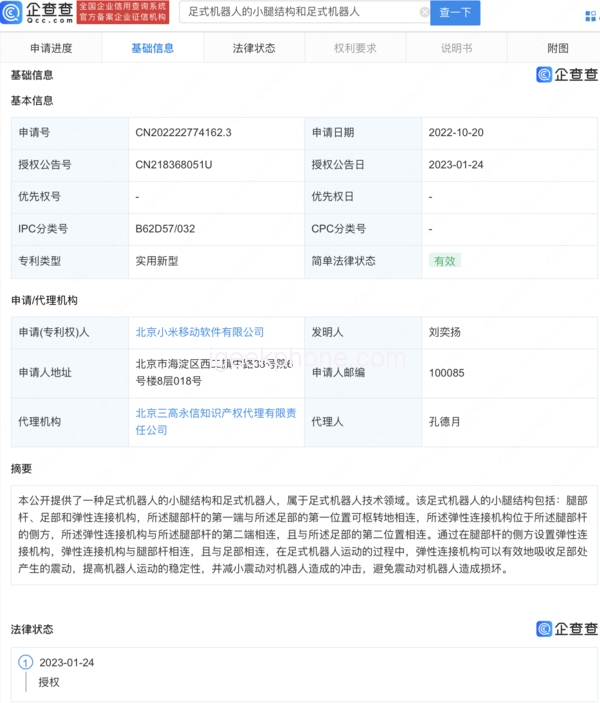Click the IPC classification B62D57/032
The height and width of the screenshot is (703, 600).
point(165,228)
